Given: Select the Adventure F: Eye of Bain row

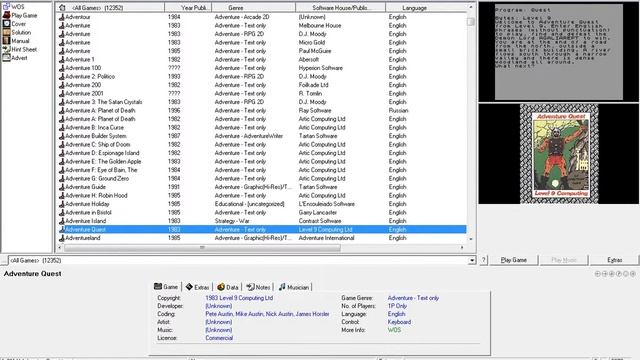Looking at the screenshot, I should (262, 170).
